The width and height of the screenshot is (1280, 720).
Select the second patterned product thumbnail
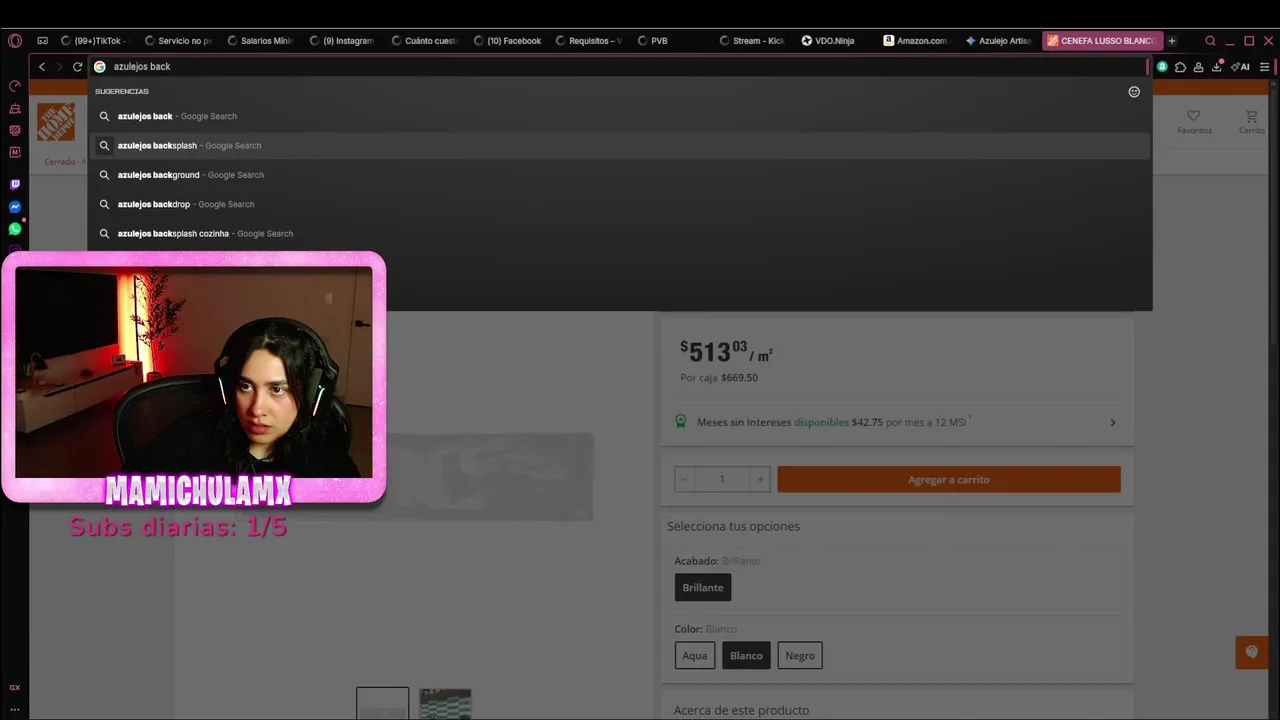[x=445, y=704]
